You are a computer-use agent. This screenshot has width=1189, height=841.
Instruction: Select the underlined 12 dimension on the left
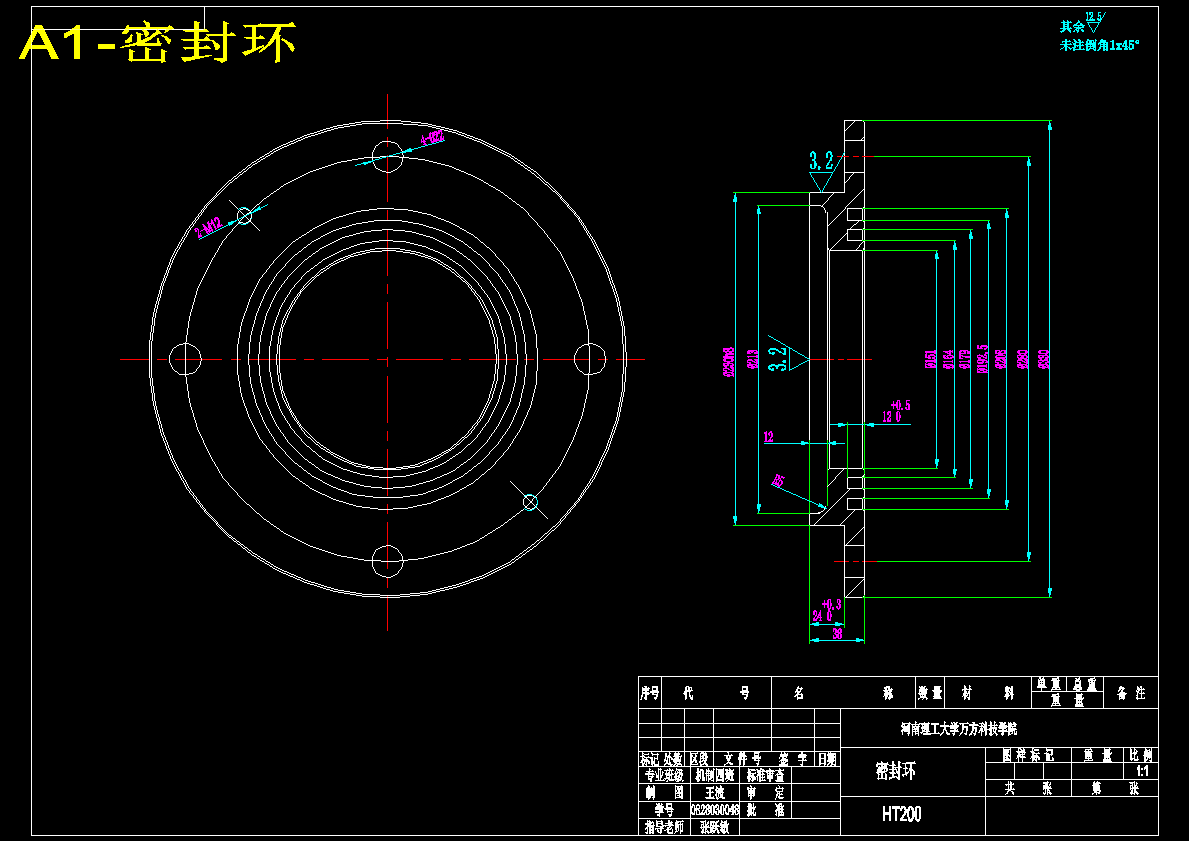(x=769, y=437)
